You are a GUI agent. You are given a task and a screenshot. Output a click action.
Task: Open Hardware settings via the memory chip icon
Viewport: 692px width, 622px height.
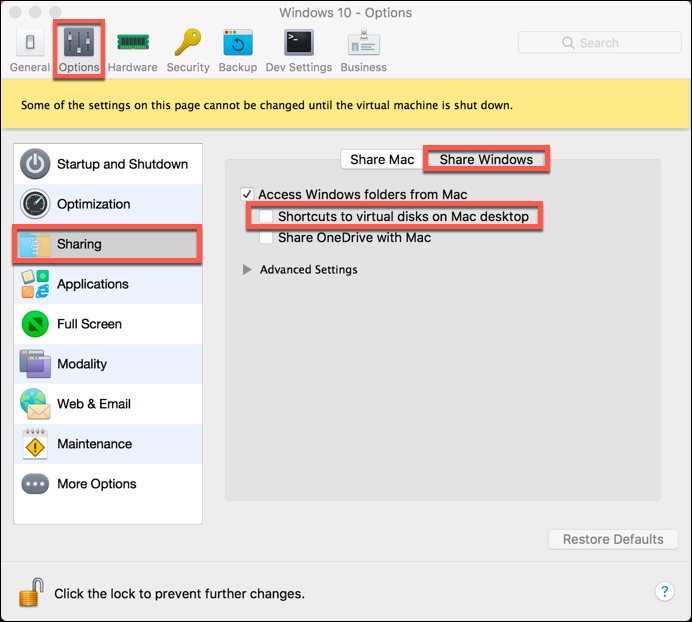(133, 42)
